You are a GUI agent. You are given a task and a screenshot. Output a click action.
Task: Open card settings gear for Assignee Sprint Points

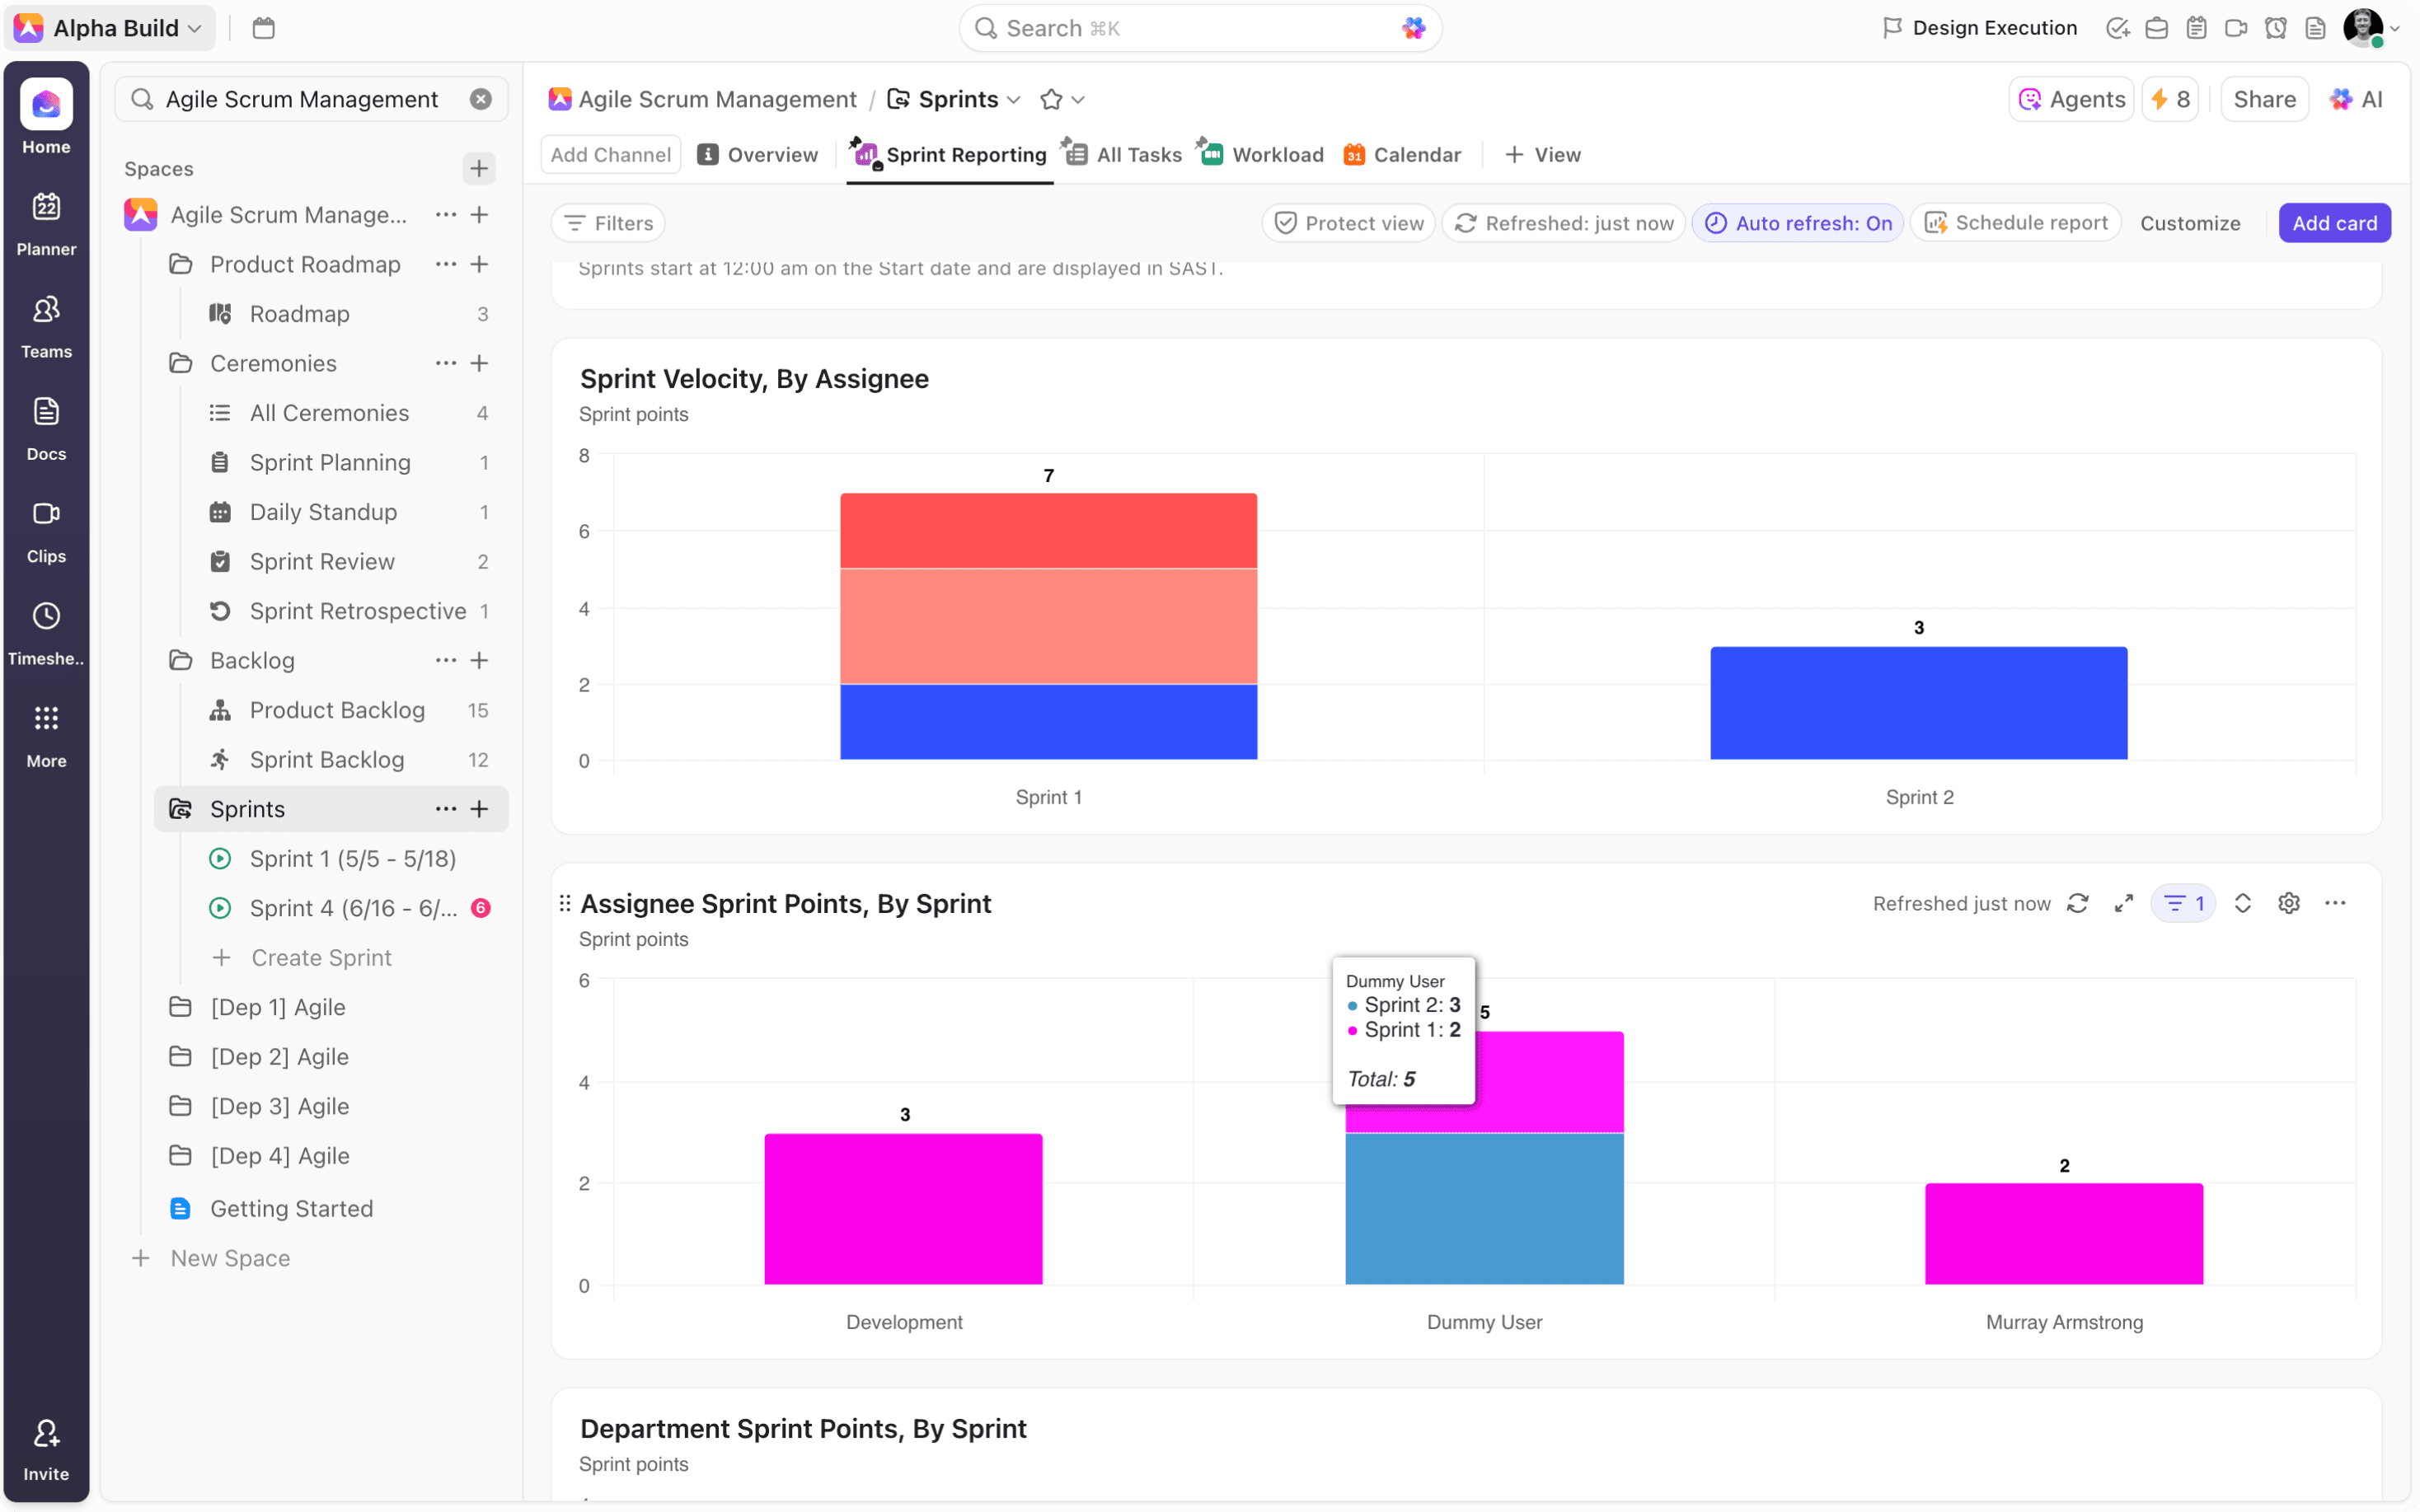2288,903
